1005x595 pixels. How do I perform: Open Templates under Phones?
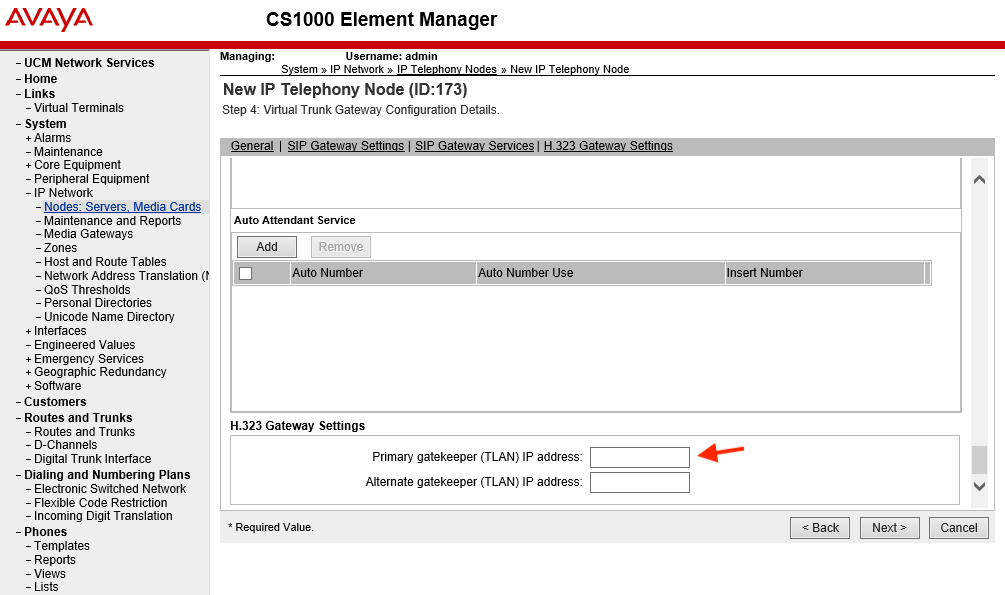62,546
